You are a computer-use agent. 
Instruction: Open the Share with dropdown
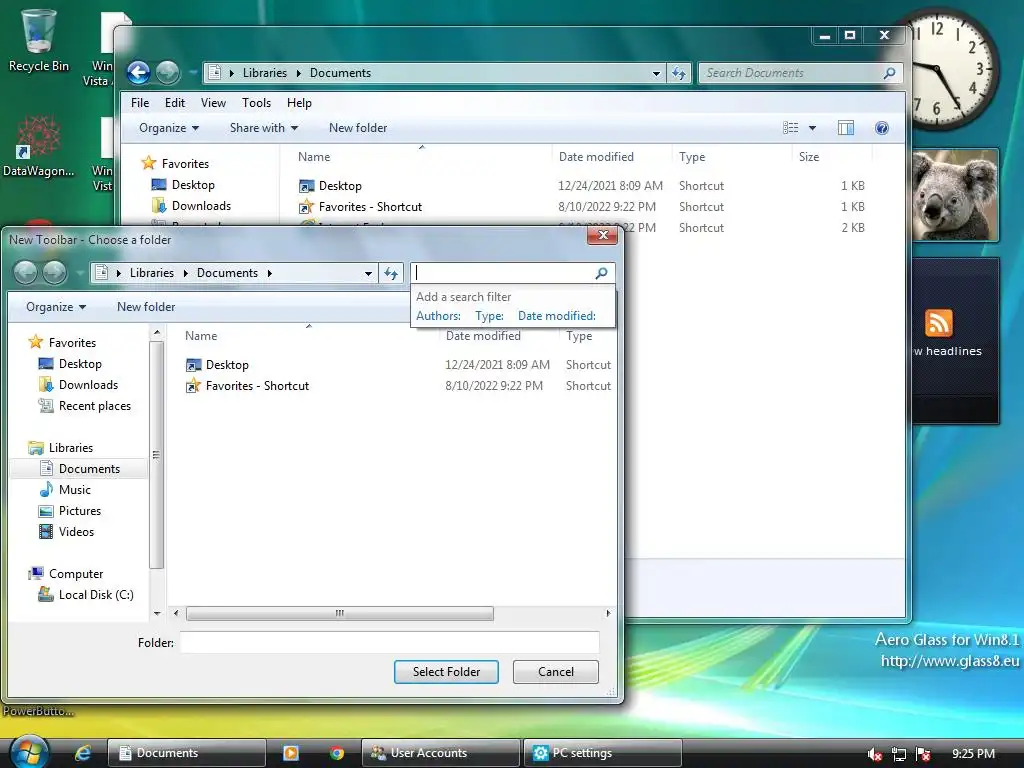[x=264, y=128]
